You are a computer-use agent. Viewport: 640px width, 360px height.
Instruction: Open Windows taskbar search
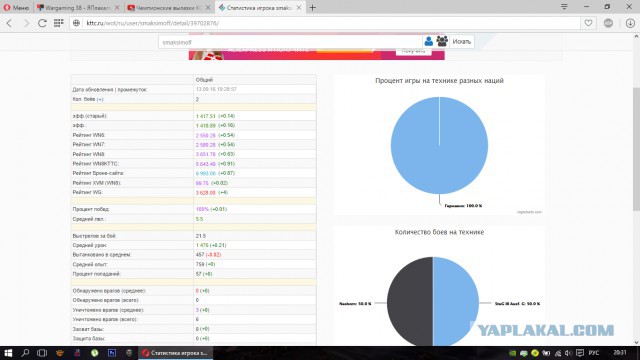(25, 353)
